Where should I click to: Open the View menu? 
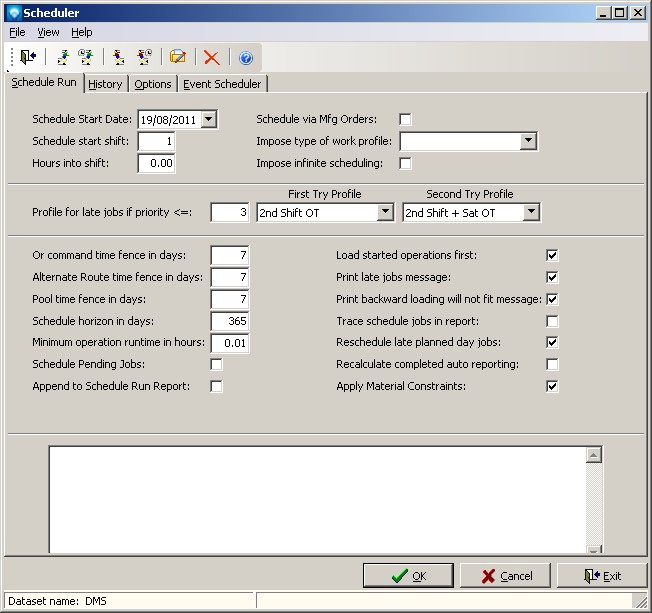point(48,33)
